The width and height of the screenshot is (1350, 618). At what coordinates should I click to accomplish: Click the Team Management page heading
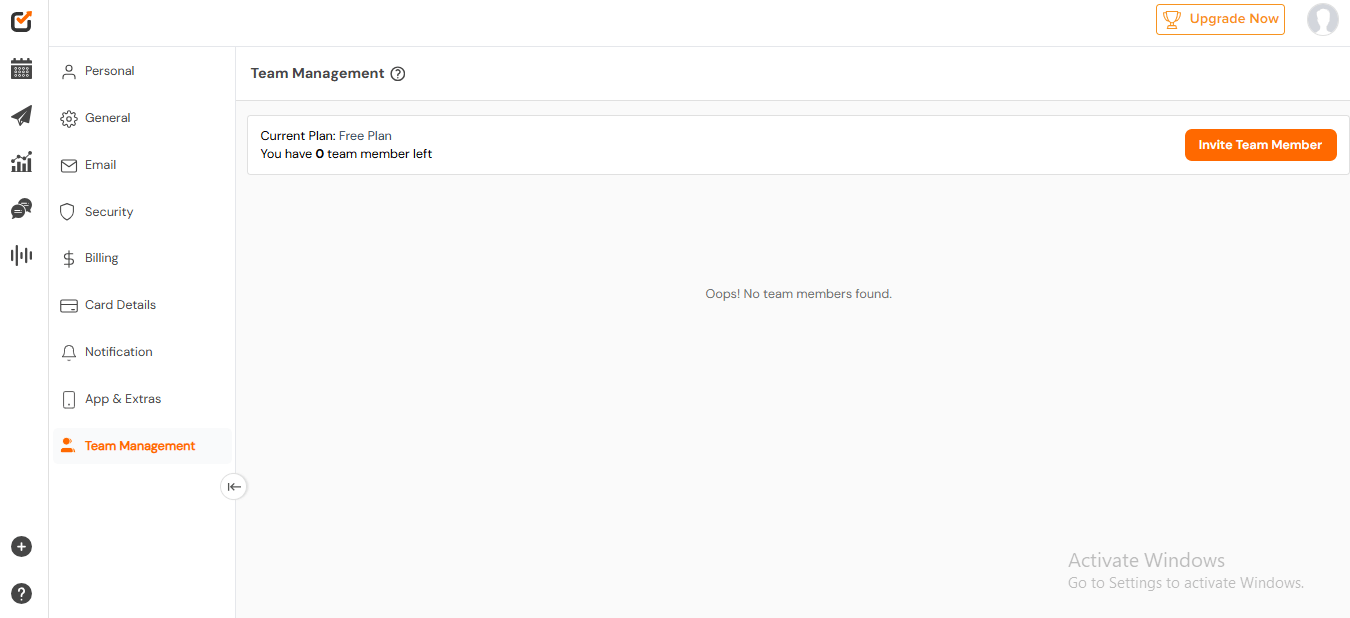(318, 73)
